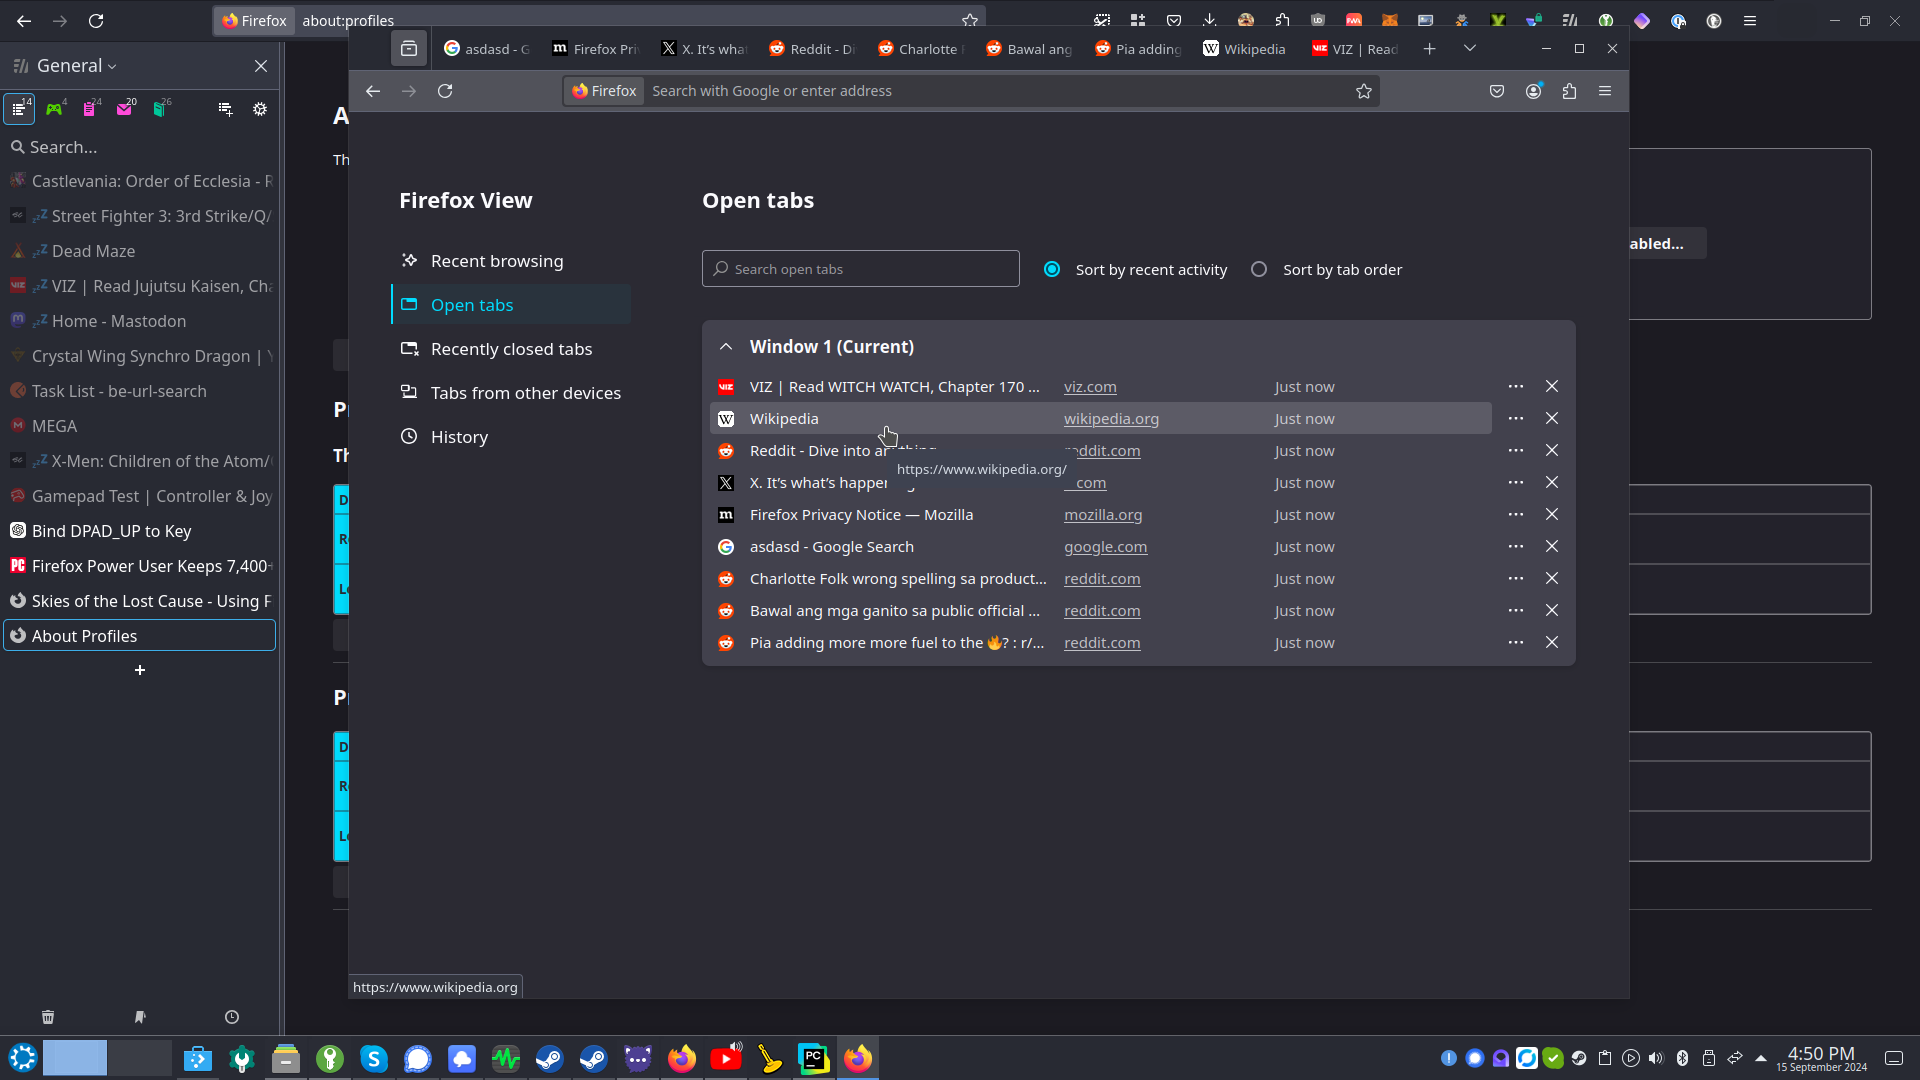Select Sort by tab order radio button
The height and width of the screenshot is (1080, 1920).
coord(1259,269)
